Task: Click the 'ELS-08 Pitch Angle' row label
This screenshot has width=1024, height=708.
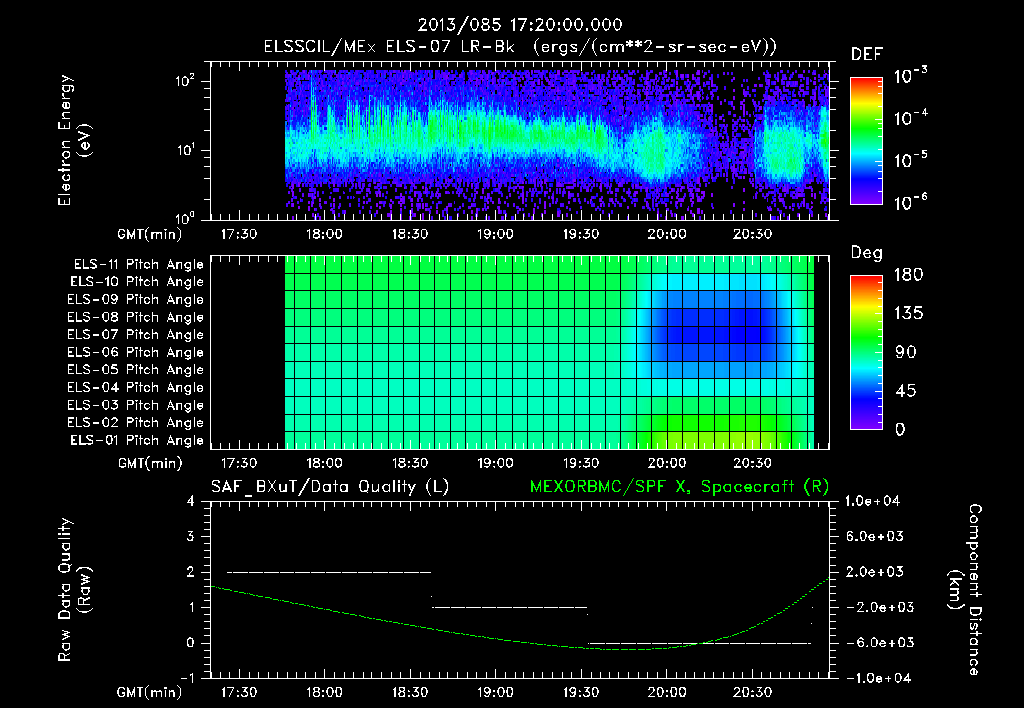Action: [136, 317]
